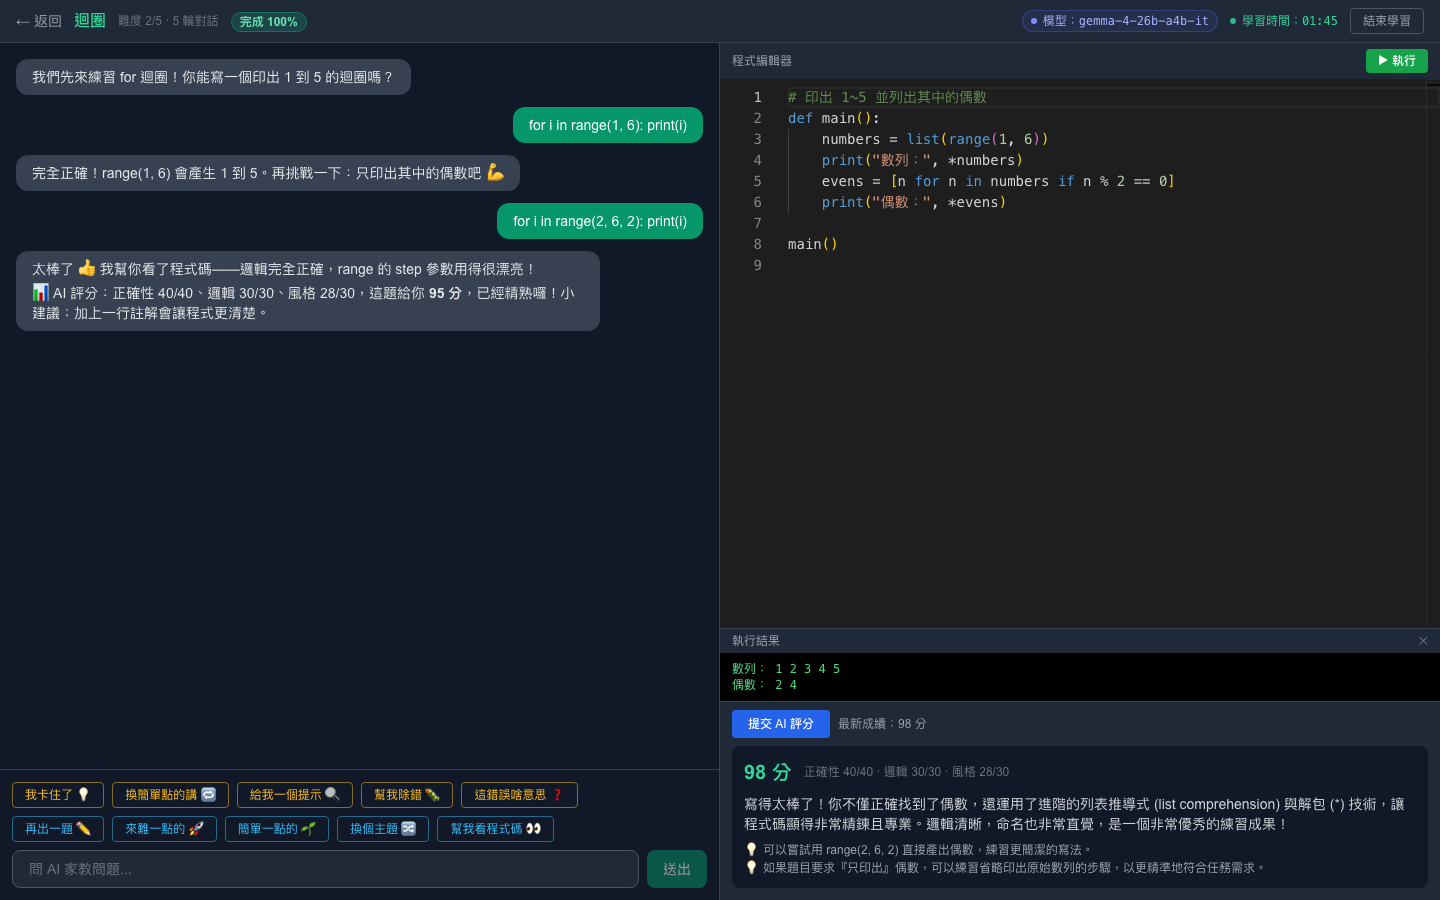Click the 完成 100% progress badge
Screen dimensions: 1440x900
268,22
